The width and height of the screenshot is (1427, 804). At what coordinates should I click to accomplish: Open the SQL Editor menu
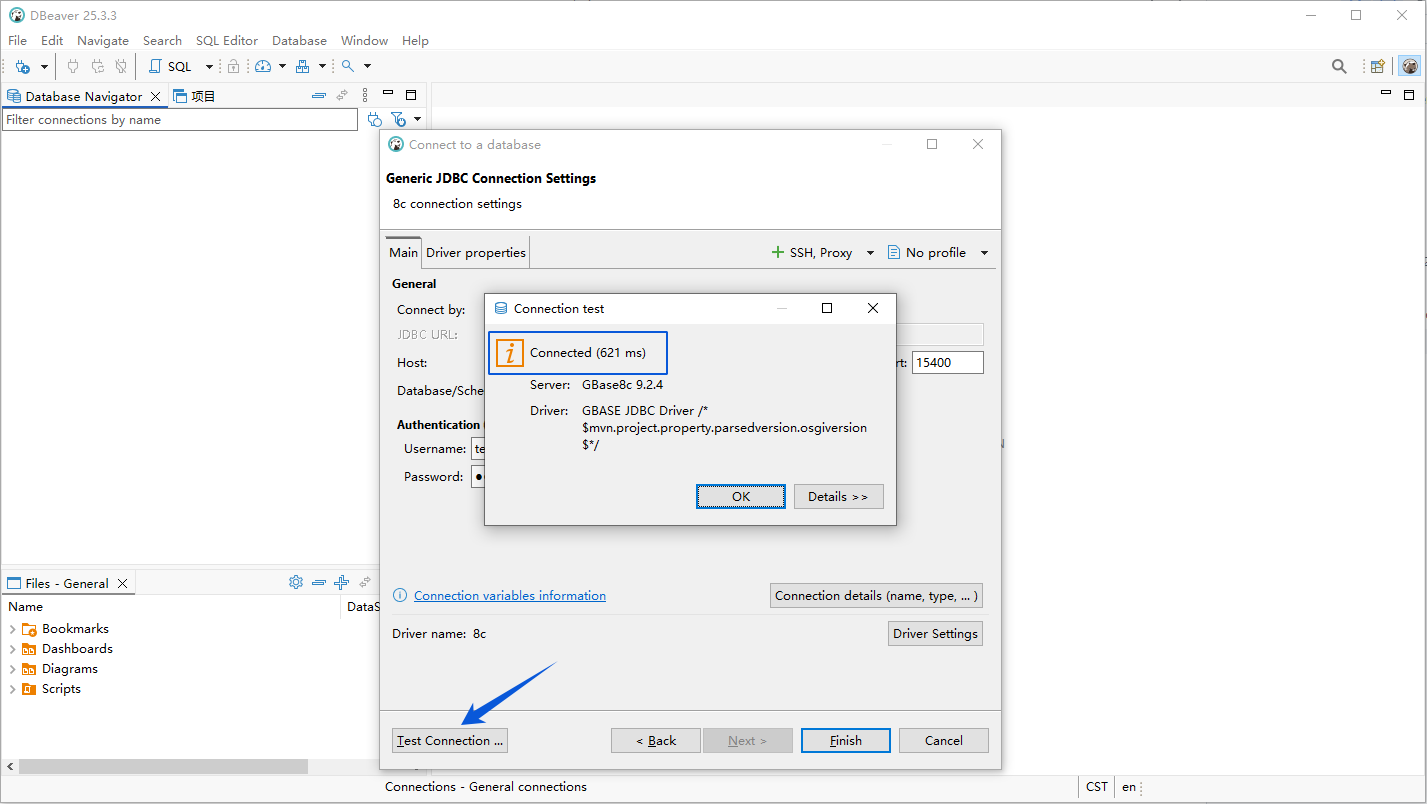(x=226, y=41)
